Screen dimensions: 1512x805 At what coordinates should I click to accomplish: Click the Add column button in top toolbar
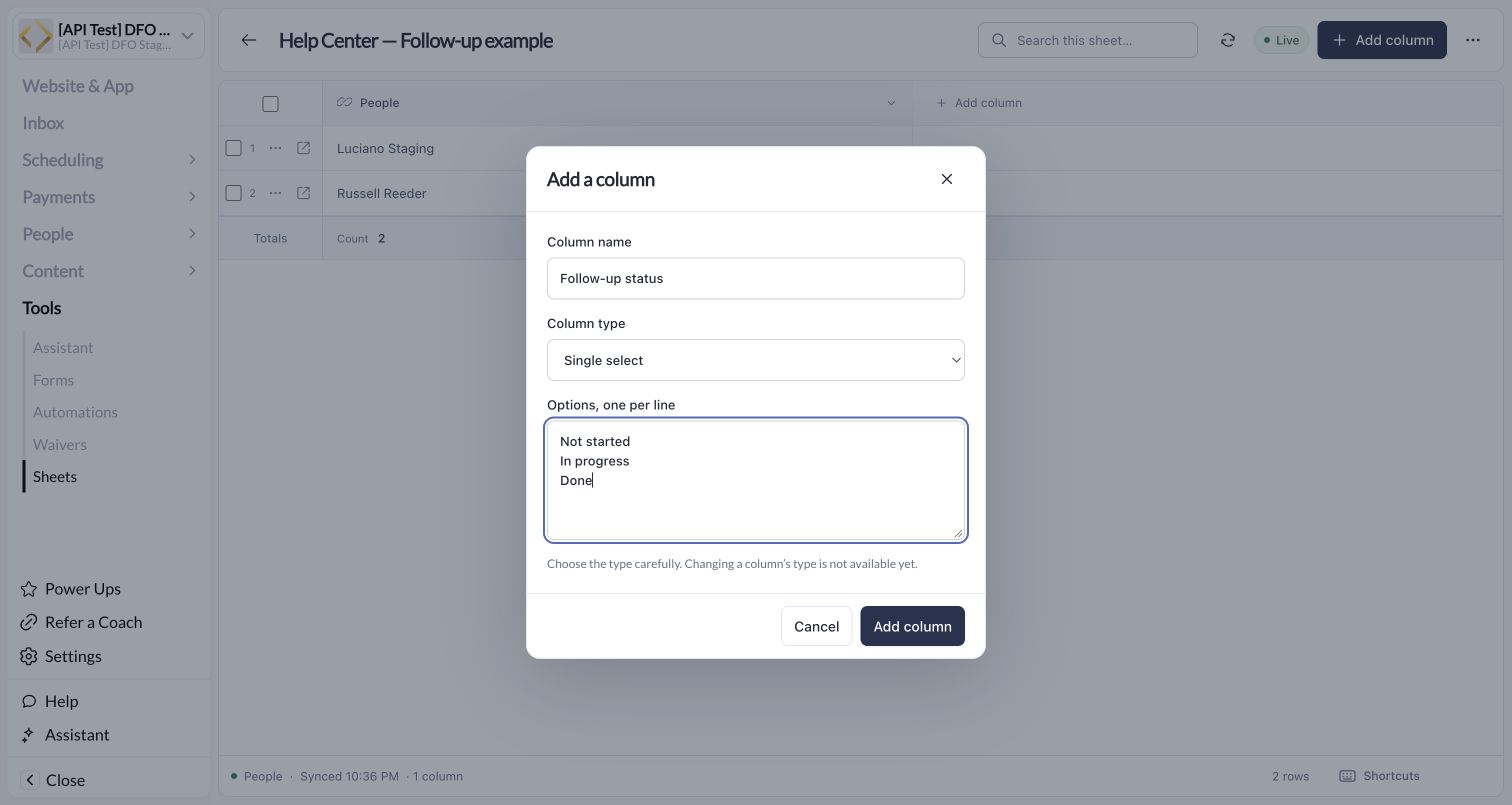[1382, 40]
